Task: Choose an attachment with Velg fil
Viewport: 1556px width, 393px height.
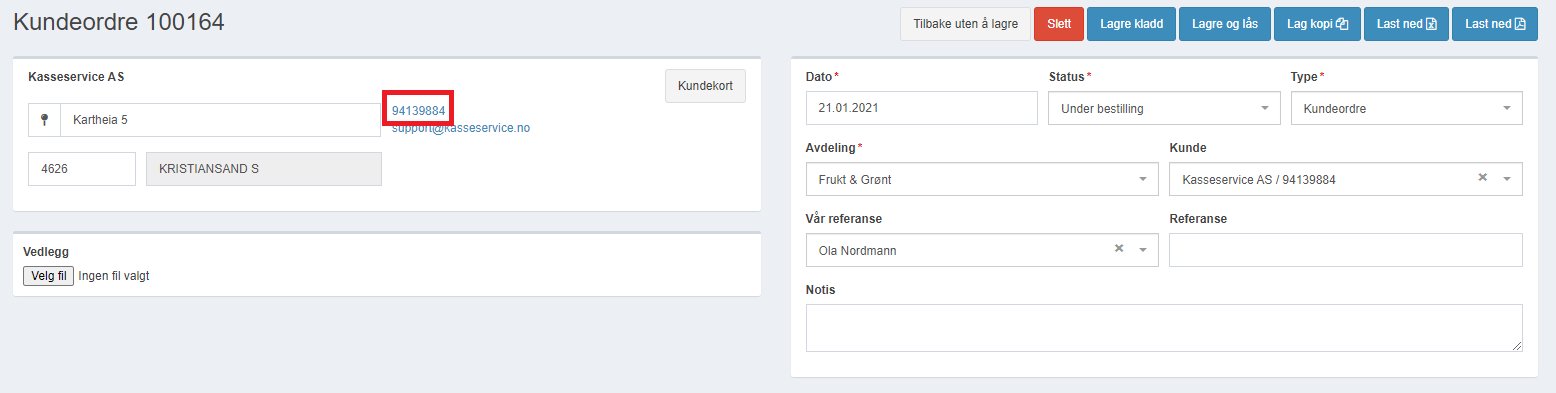Action: coord(49,276)
